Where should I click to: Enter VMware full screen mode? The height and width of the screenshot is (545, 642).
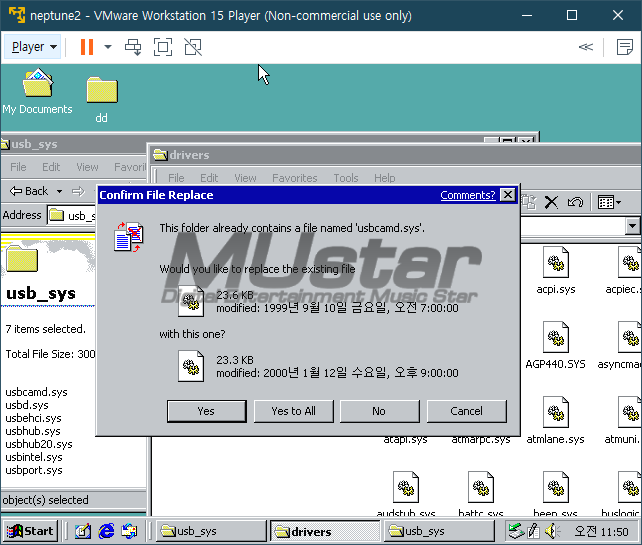pos(163,47)
